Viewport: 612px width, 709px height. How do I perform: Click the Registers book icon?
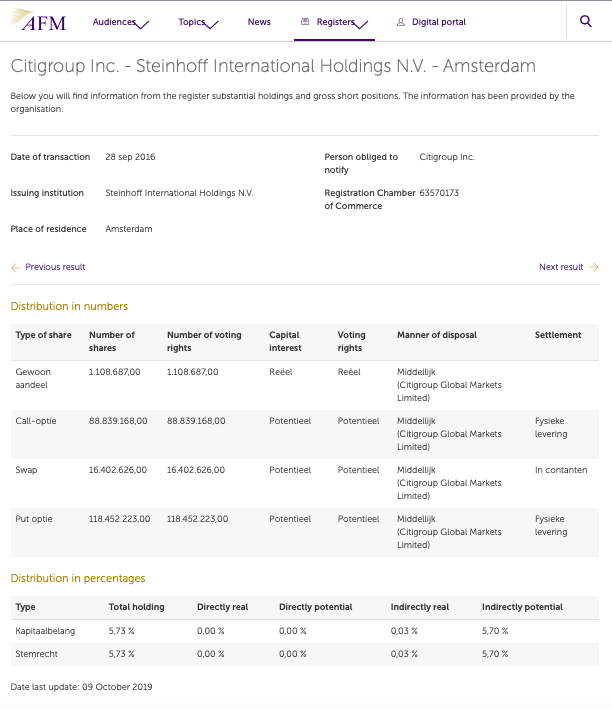pos(305,22)
